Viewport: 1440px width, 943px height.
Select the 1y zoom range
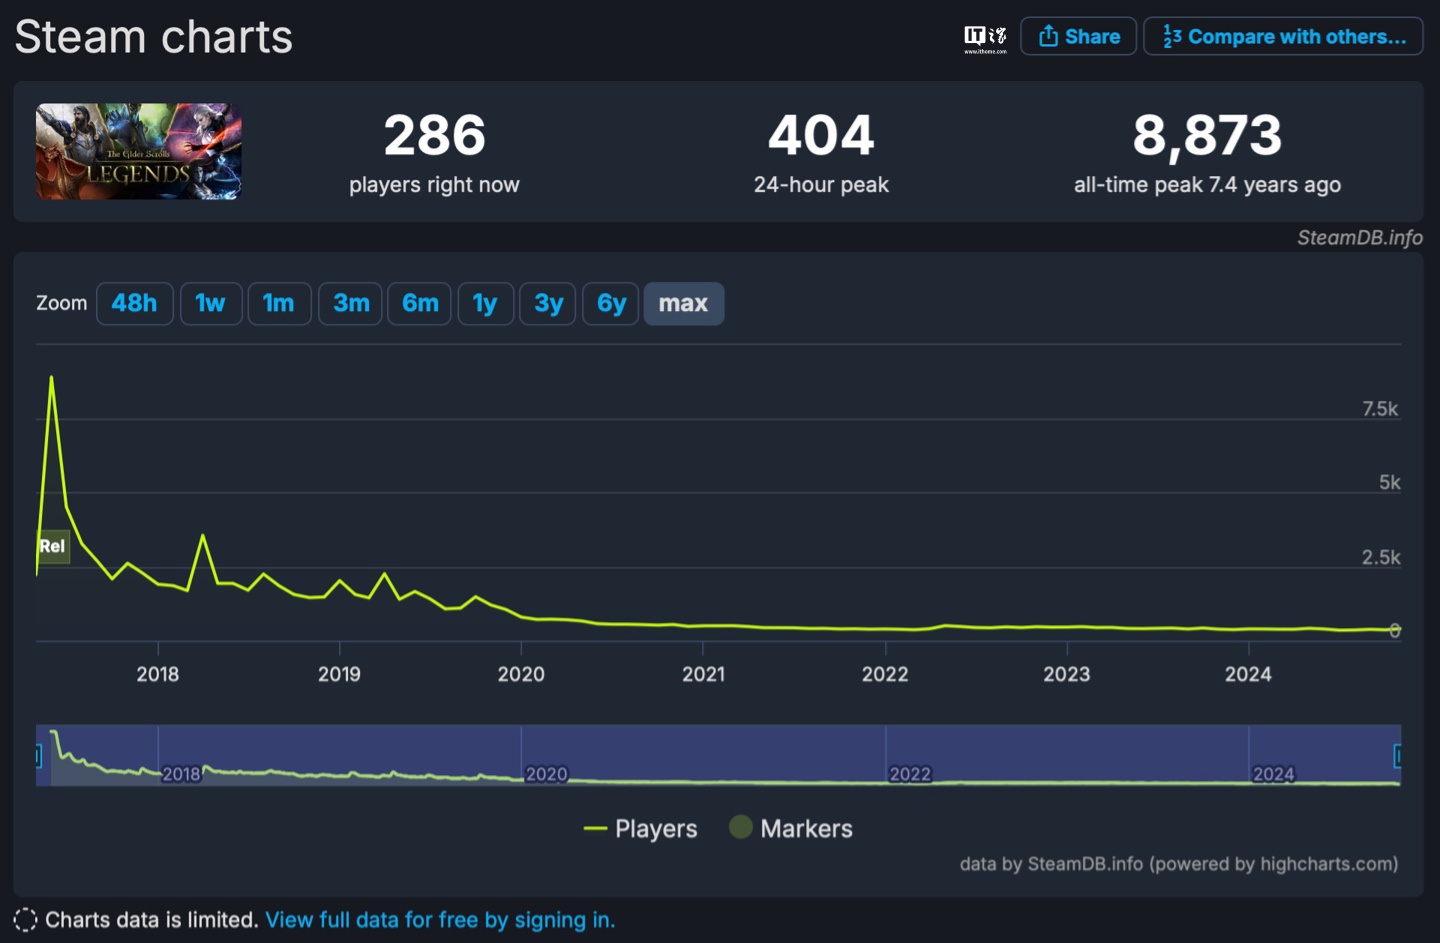485,303
